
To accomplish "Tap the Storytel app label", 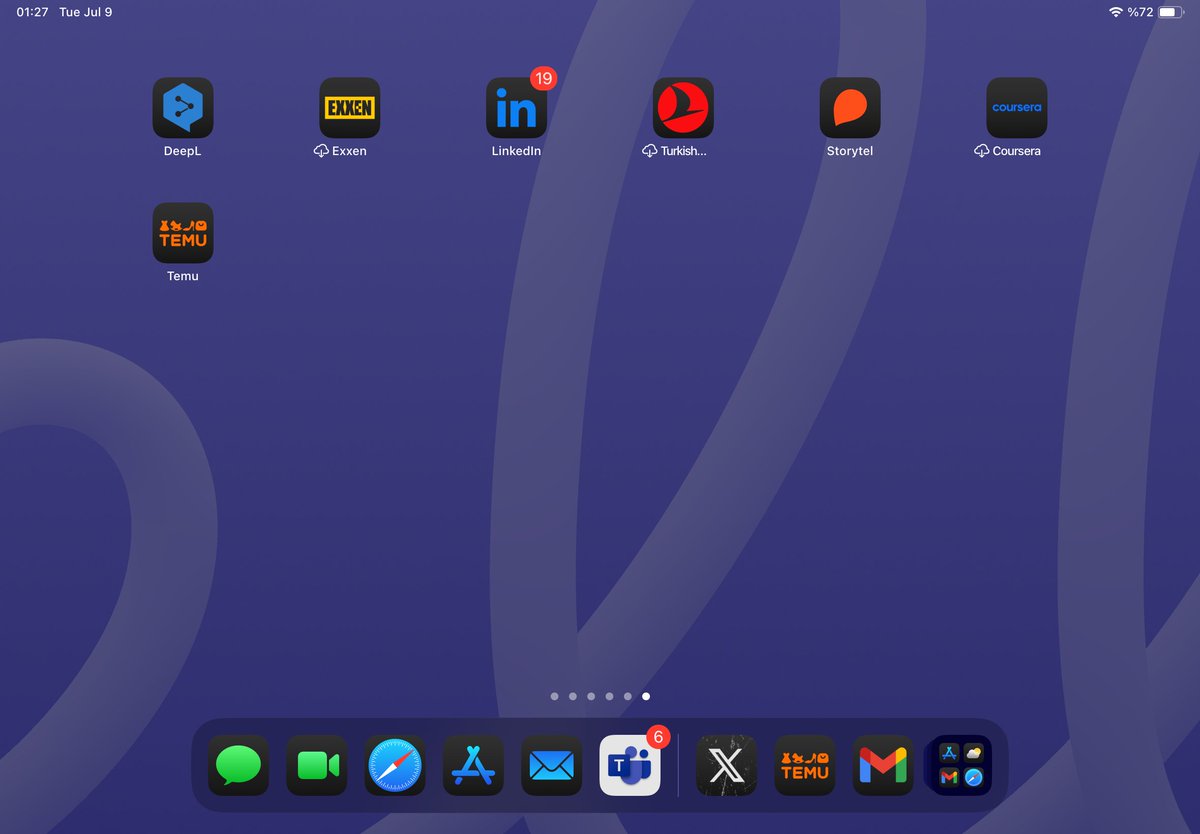I will [x=850, y=151].
